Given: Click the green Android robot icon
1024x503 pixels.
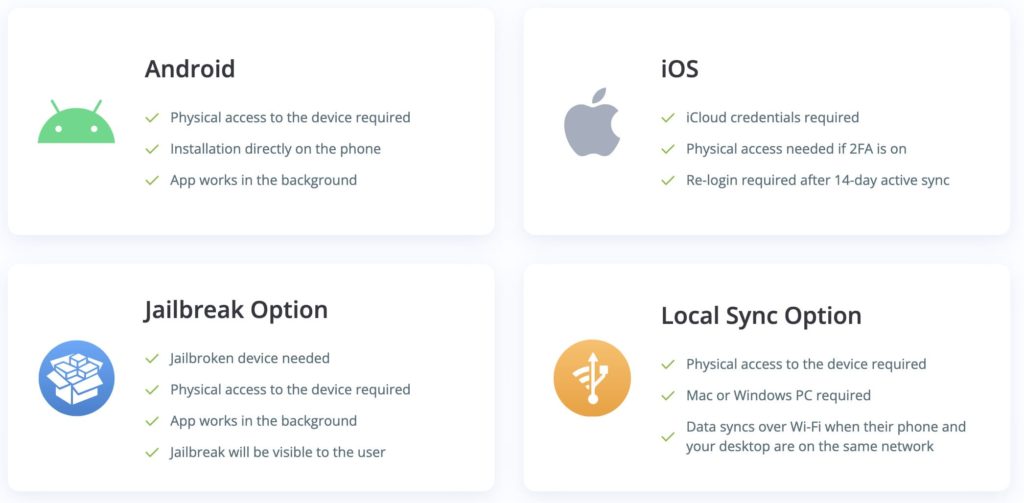Looking at the screenshot, I should (76, 122).
